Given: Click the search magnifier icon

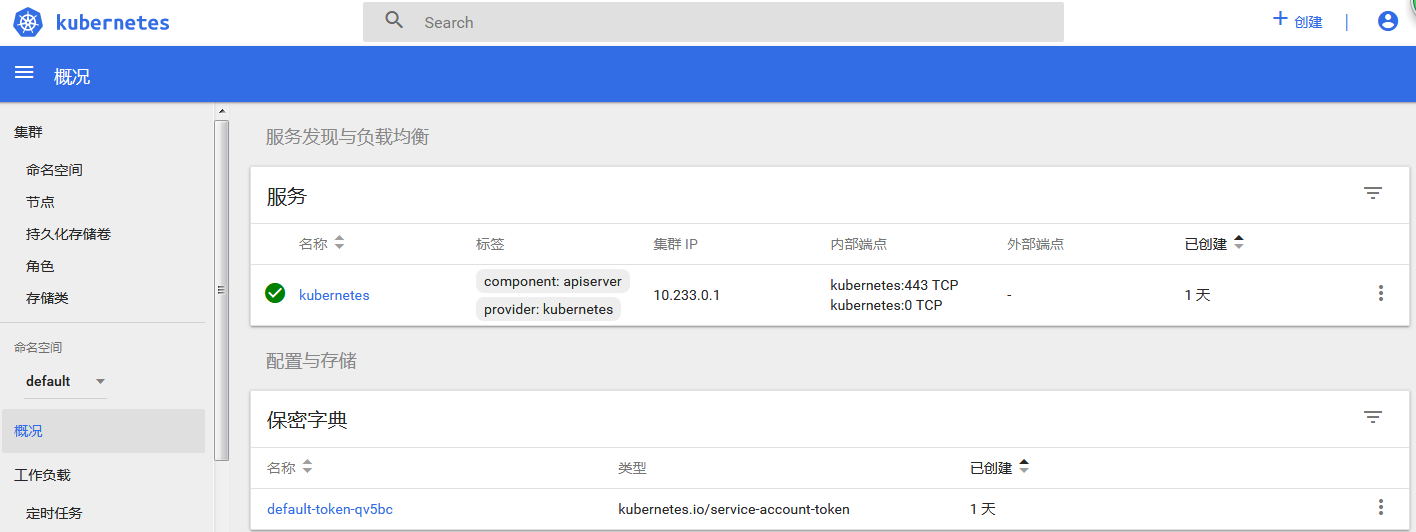Looking at the screenshot, I should click(x=394, y=20).
